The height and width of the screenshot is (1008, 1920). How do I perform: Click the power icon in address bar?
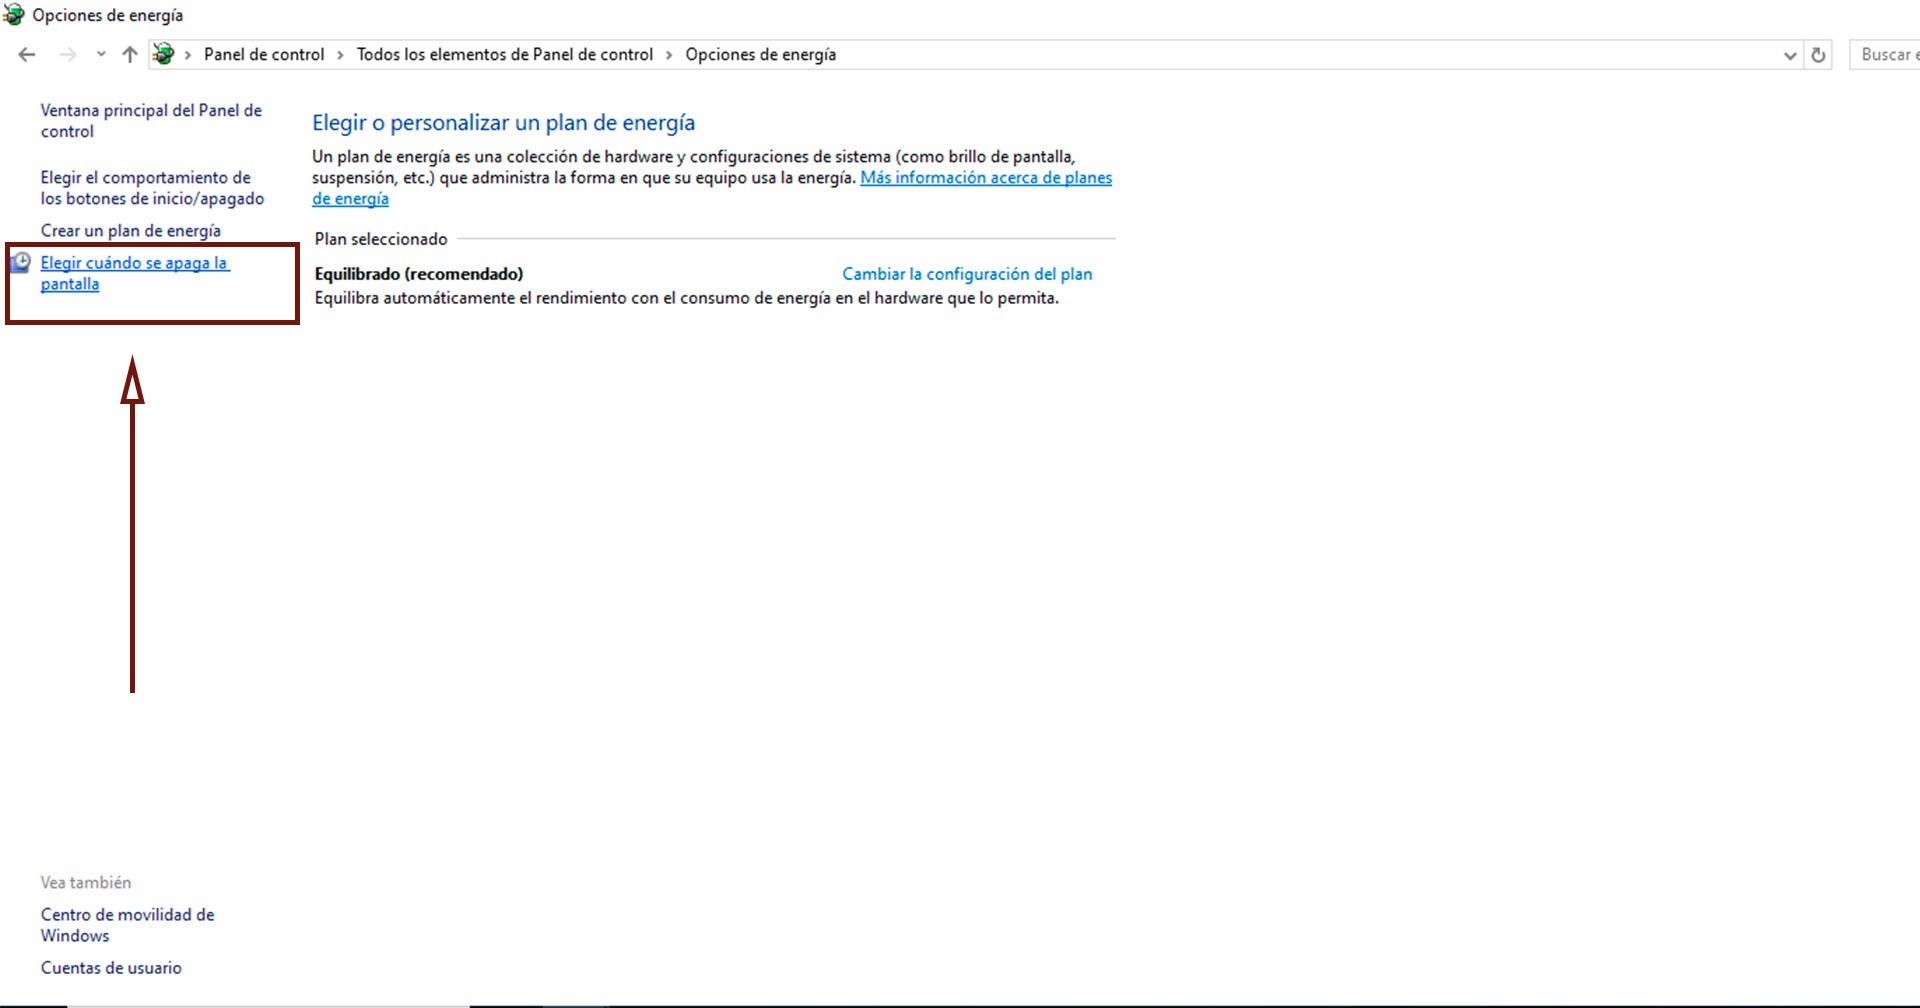(x=164, y=55)
